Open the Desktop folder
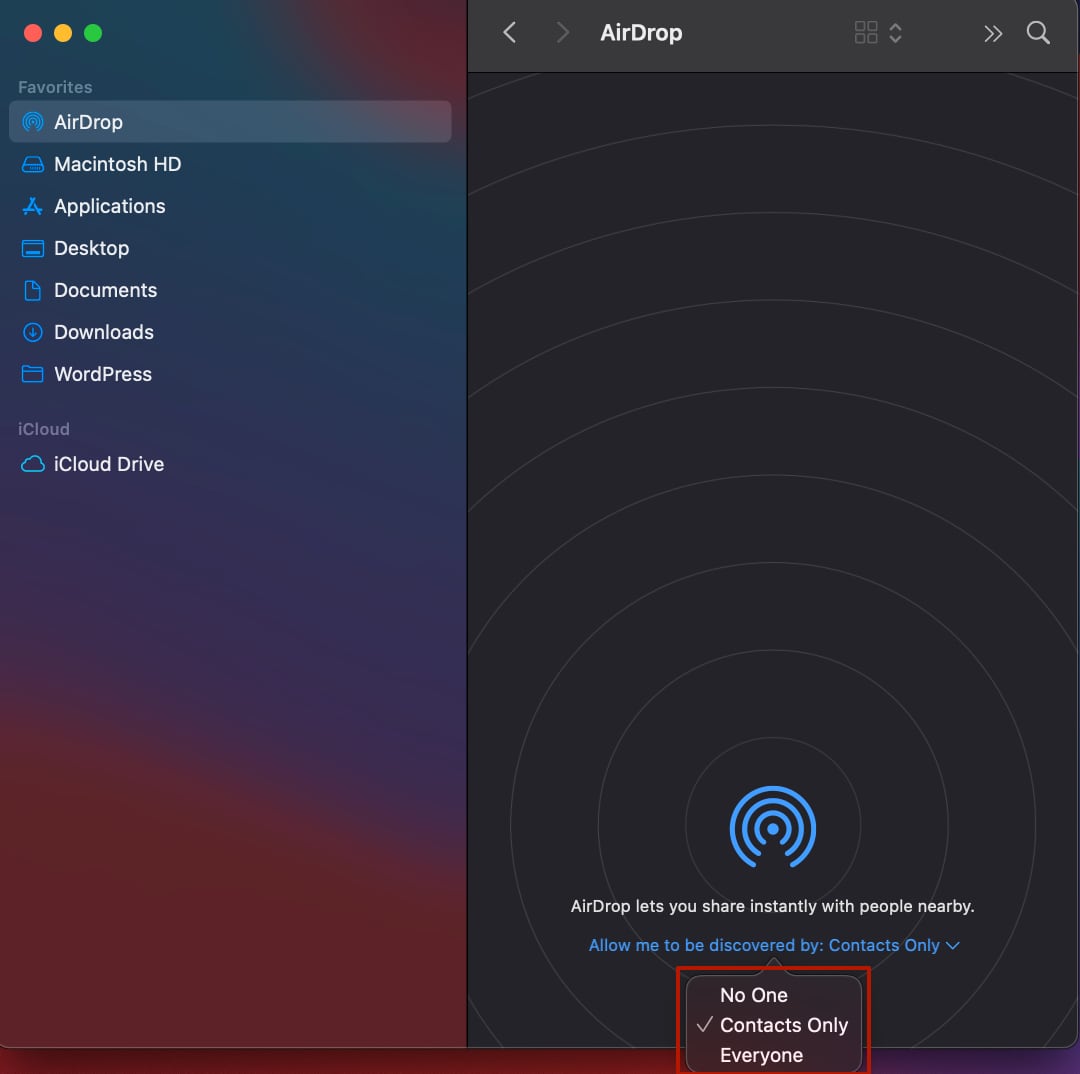The width and height of the screenshot is (1080, 1074). 93,248
